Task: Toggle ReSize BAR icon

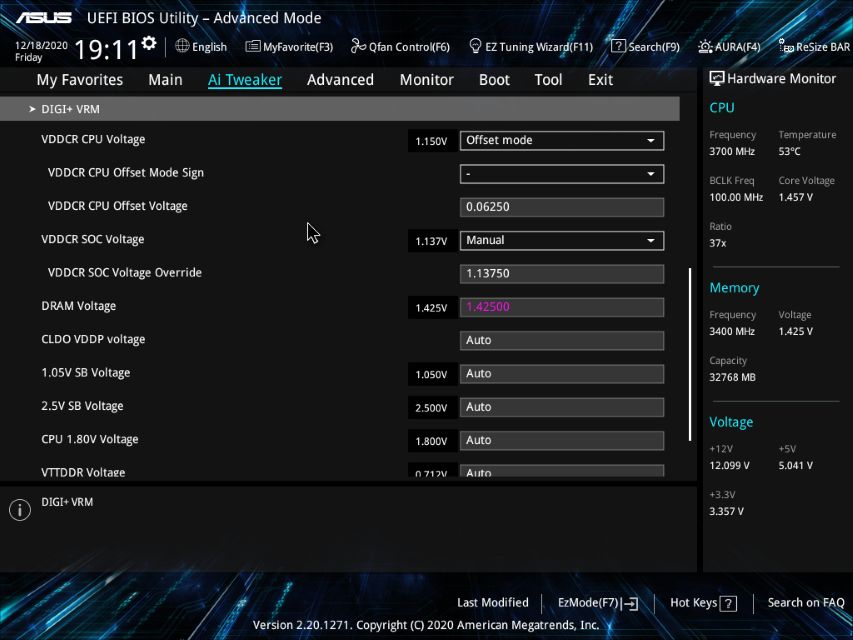Action: pyautogui.click(x=786, y=47)
